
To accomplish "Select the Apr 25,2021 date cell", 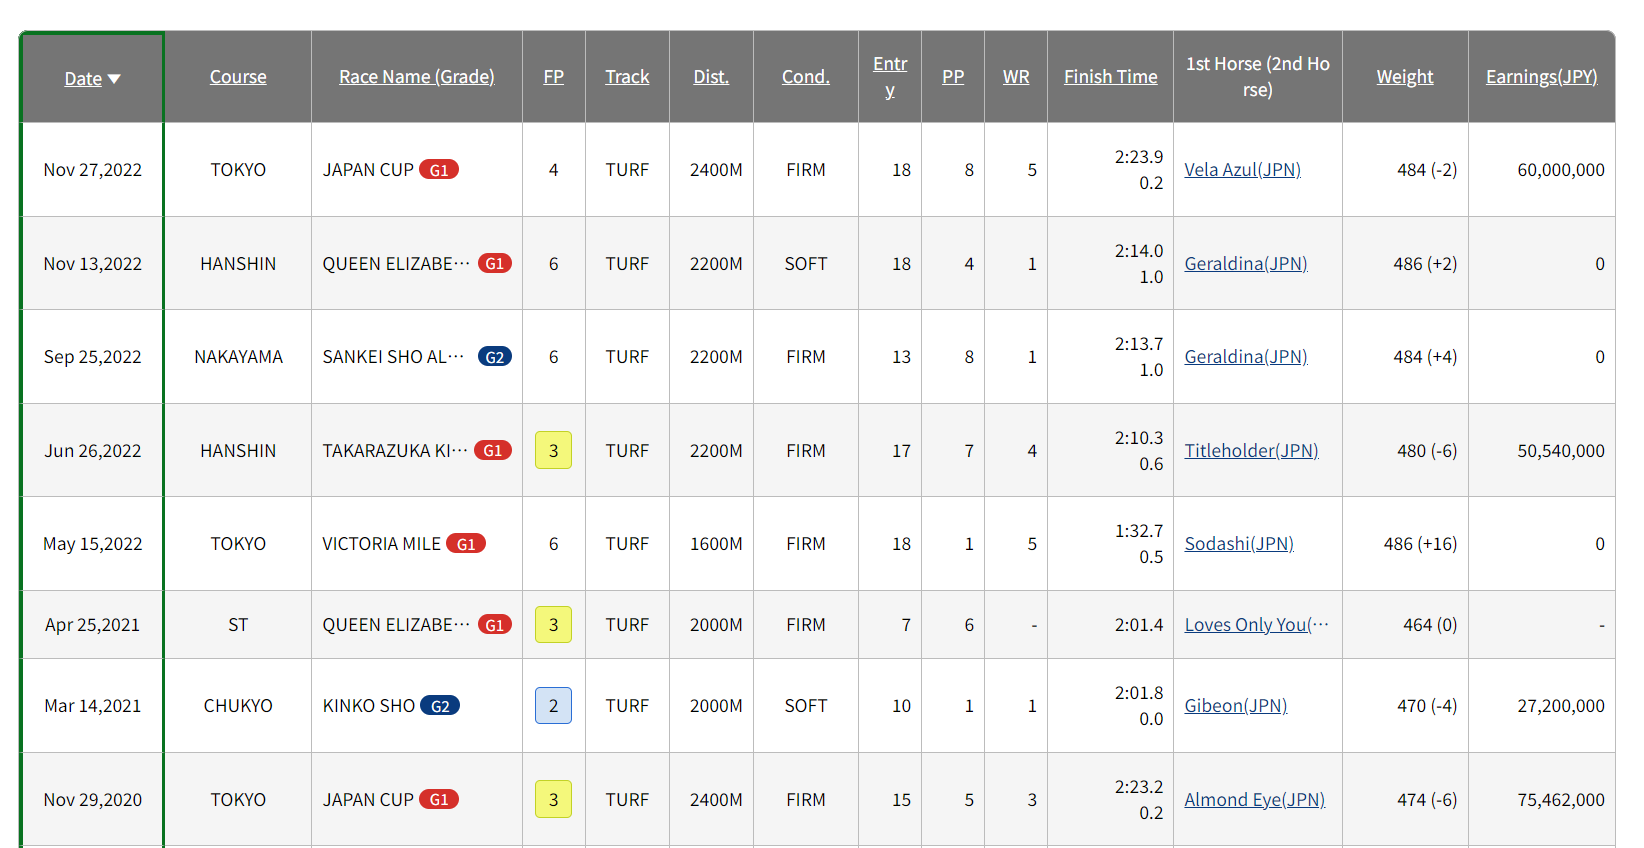I will pyautogui.click(x=93, y=625).
